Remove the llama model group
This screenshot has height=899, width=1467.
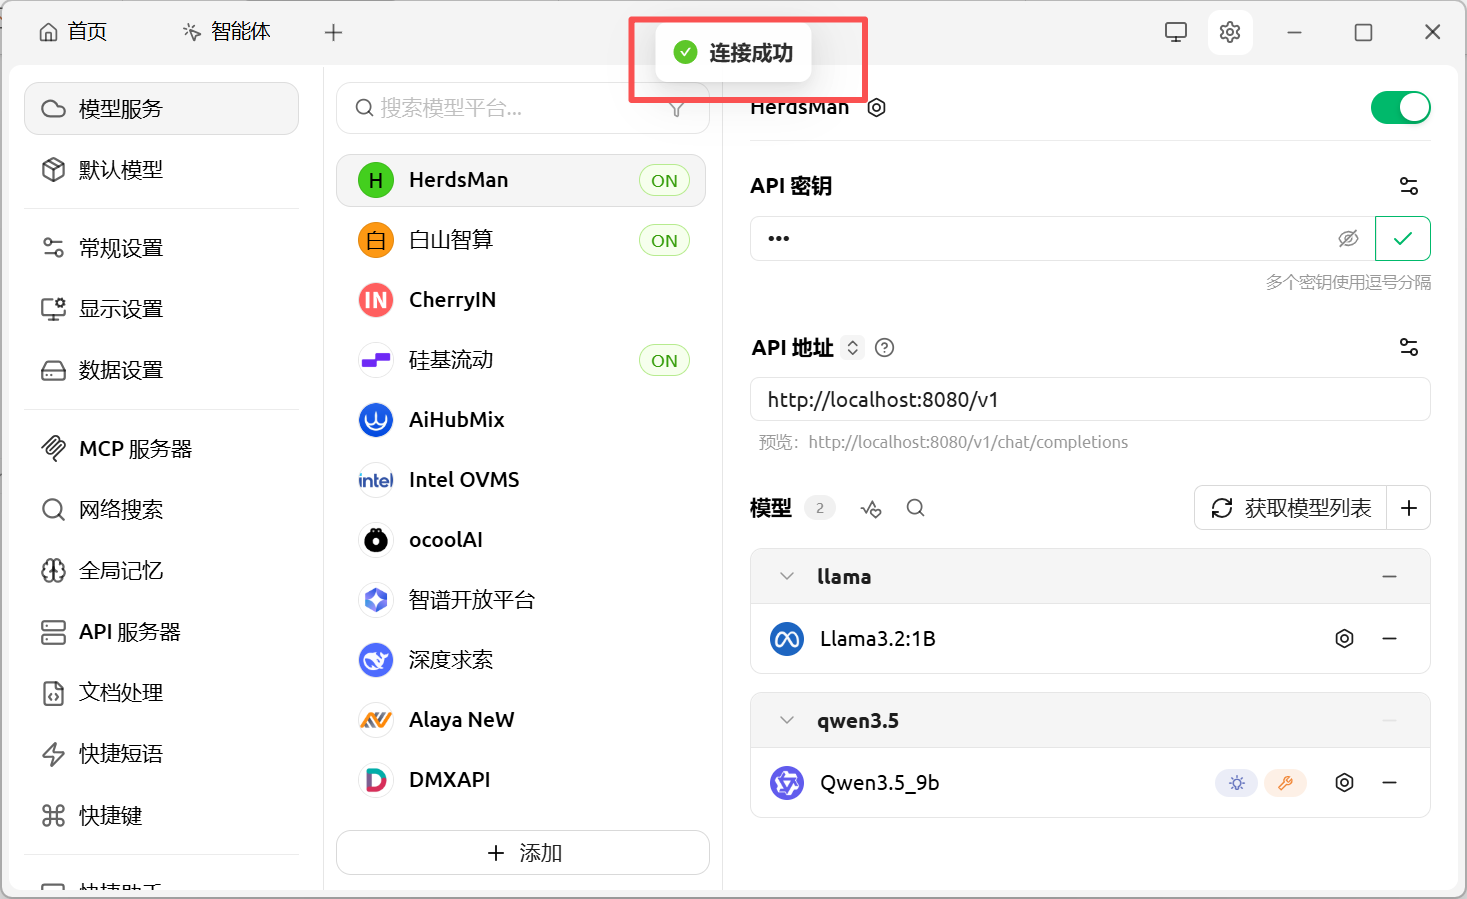(1390, 577)
